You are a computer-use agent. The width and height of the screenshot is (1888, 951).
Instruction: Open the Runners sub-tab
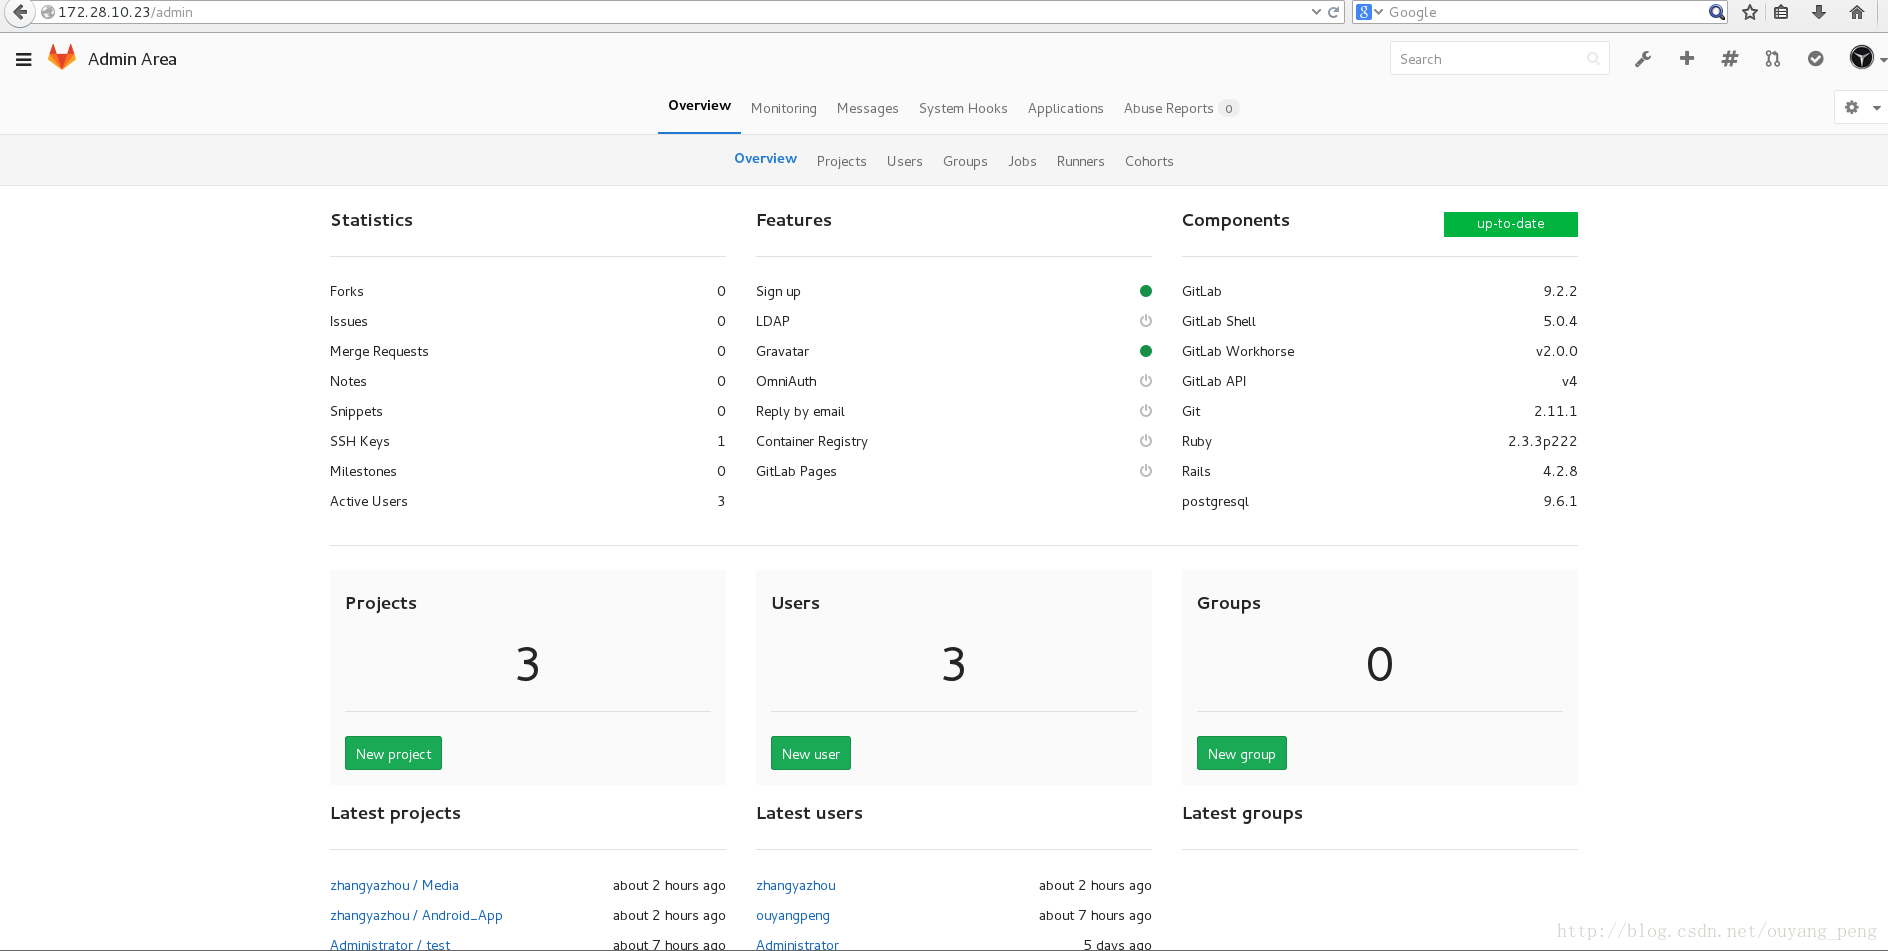pos(1080,161)
